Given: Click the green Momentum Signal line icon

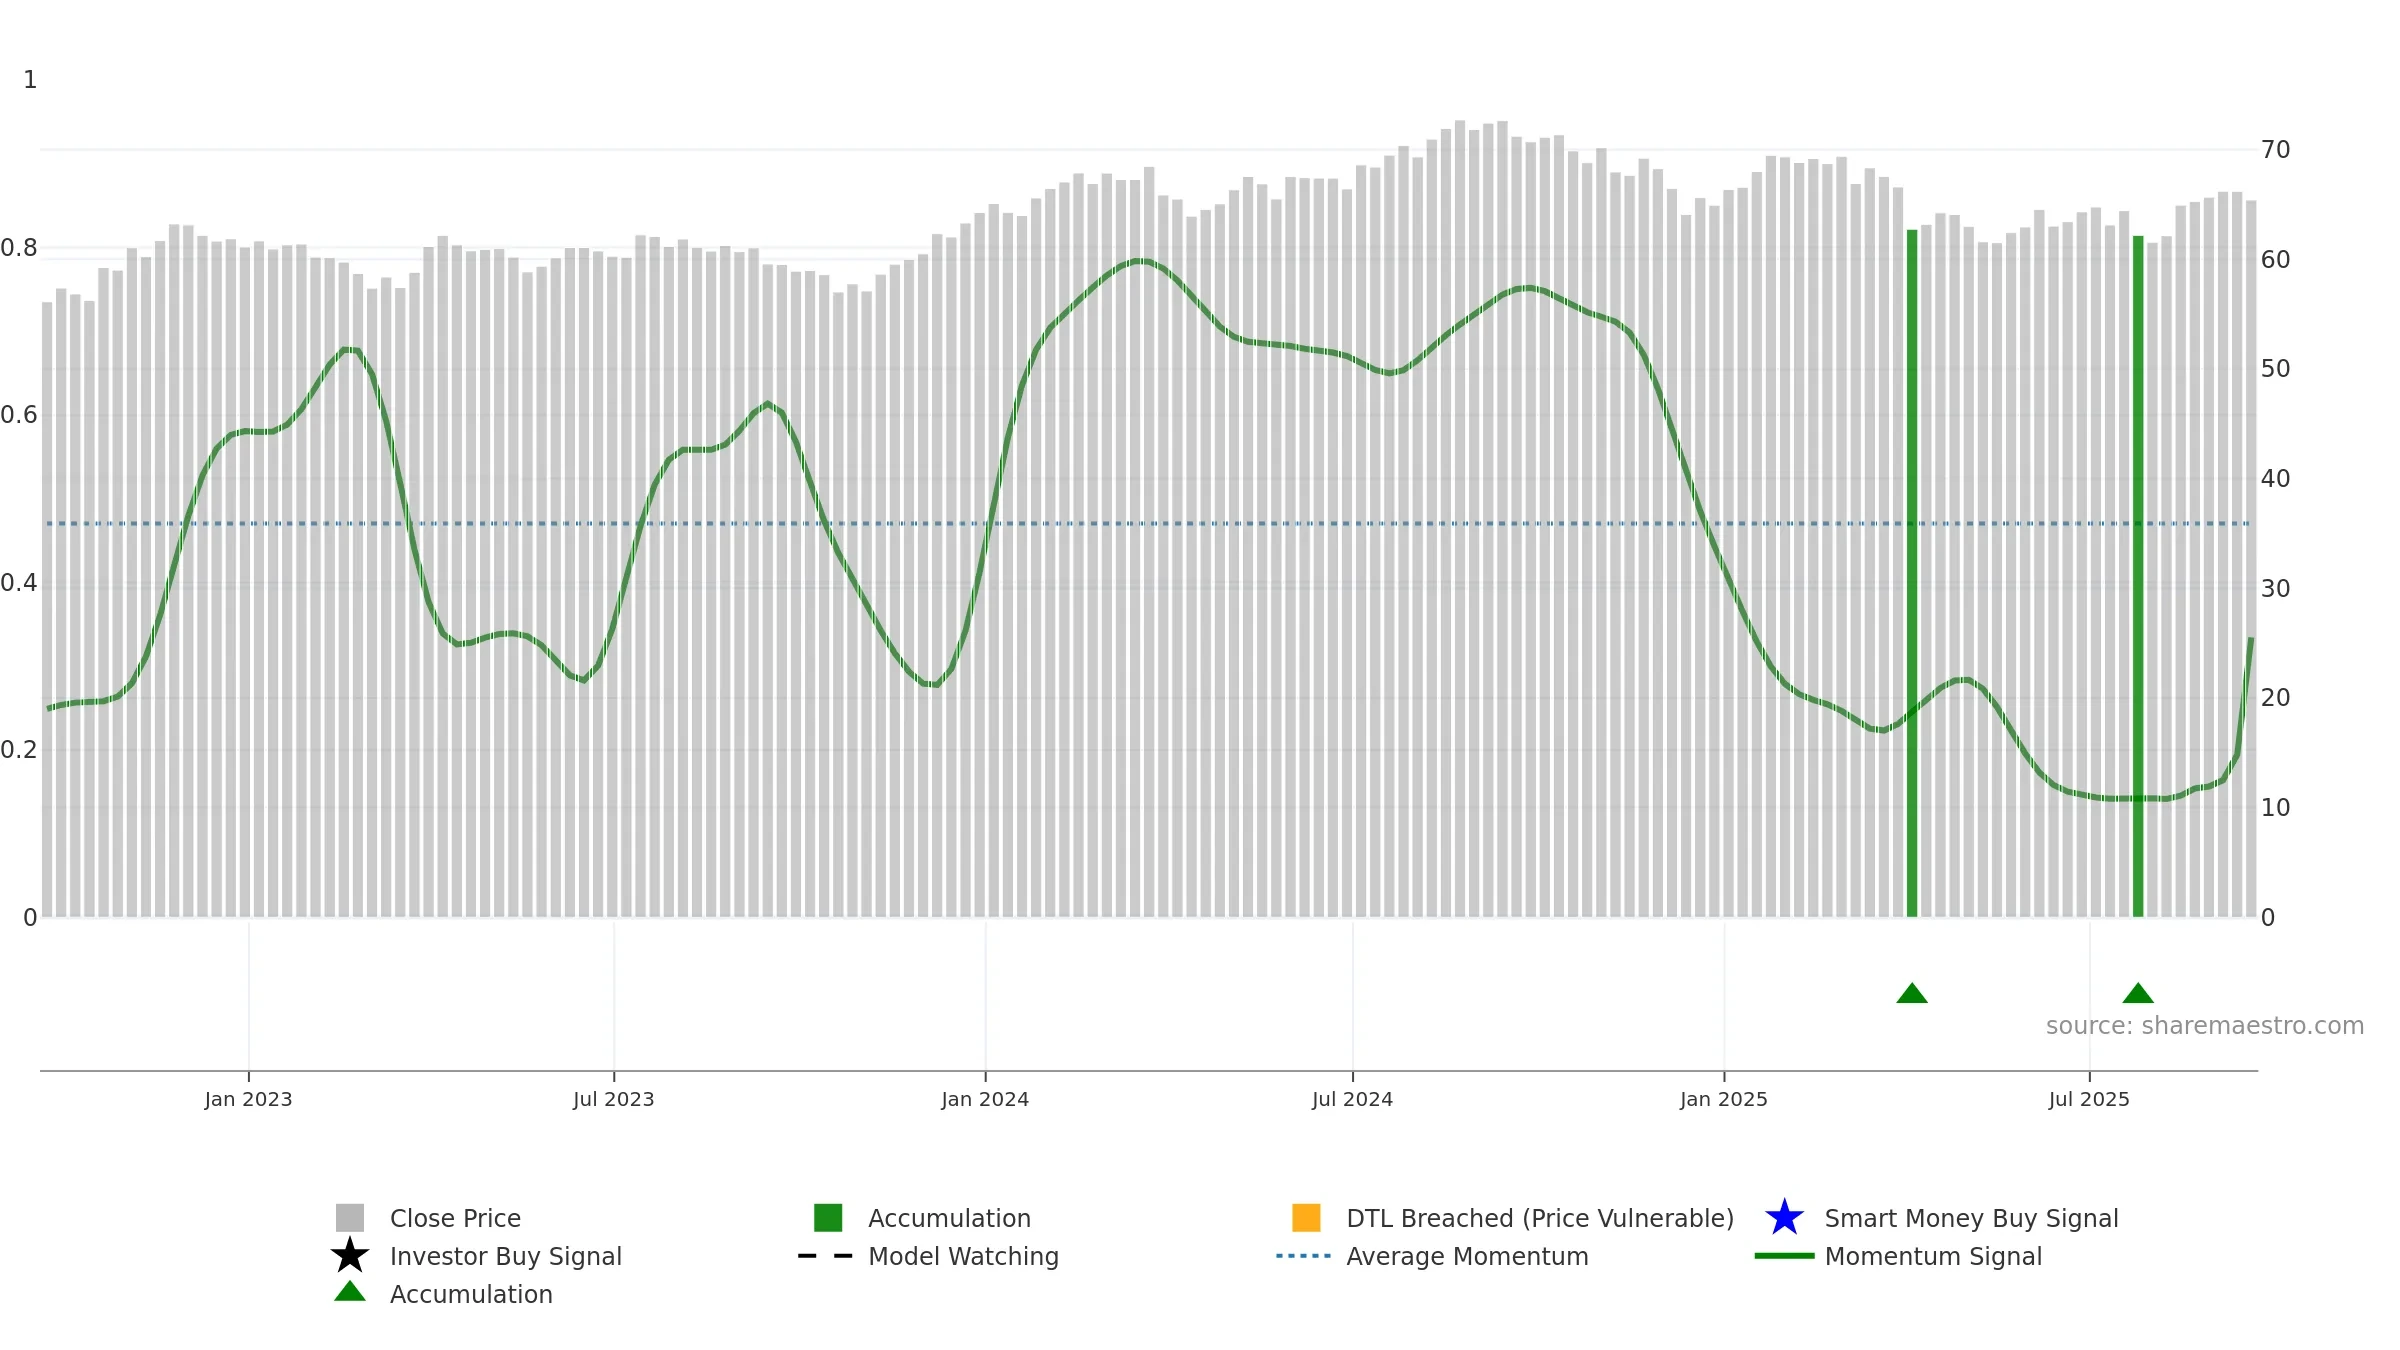Looking at the screenshot, I should [1784, 1256].
